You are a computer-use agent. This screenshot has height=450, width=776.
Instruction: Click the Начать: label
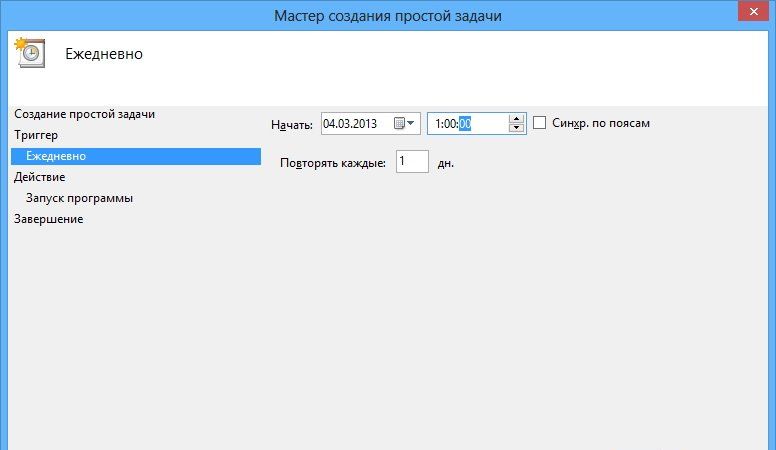coord(291,125)
